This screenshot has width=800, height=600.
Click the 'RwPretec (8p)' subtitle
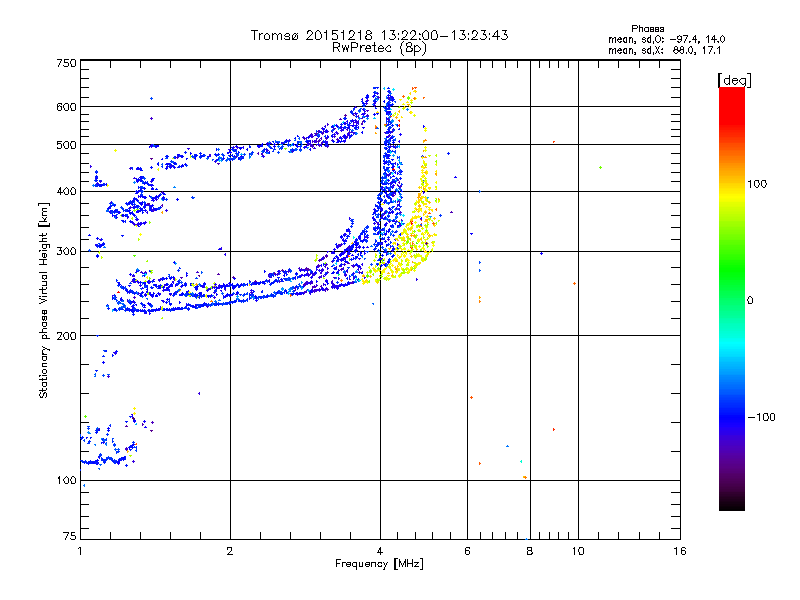pos(379,48)
